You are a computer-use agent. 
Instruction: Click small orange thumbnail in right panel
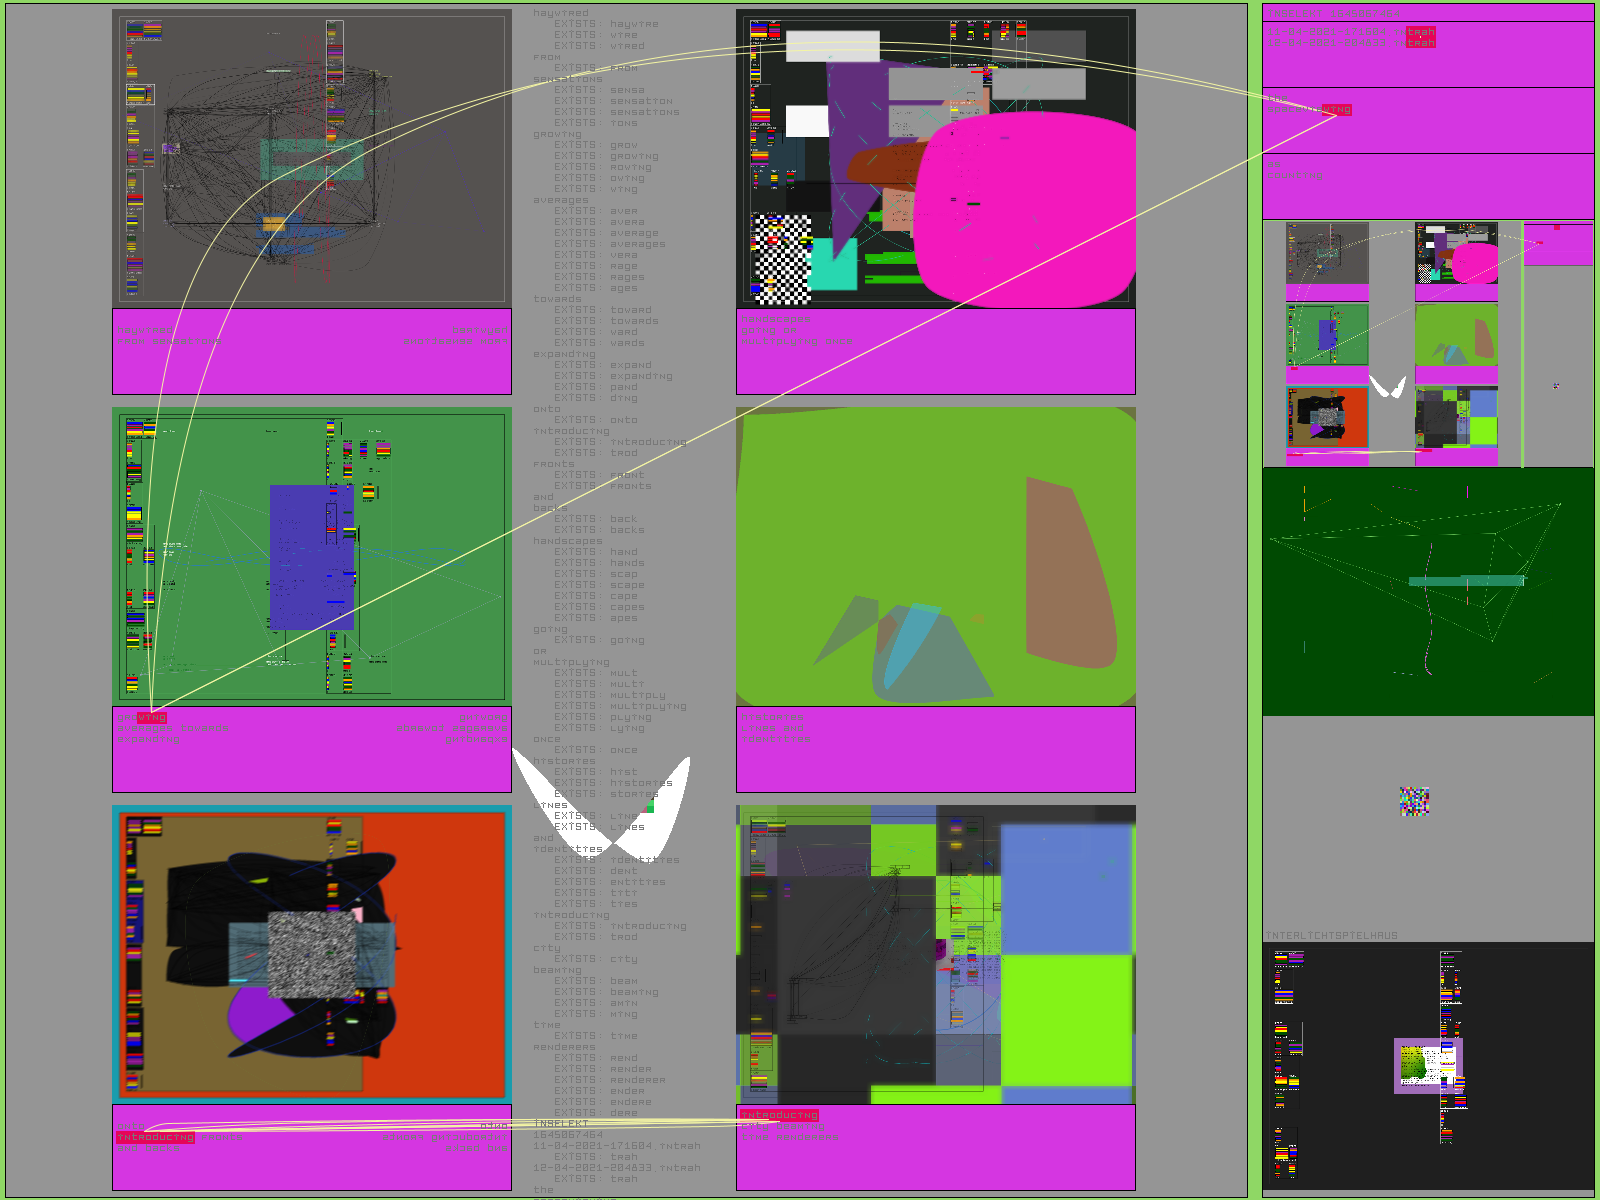click(x=1327, y=417)
